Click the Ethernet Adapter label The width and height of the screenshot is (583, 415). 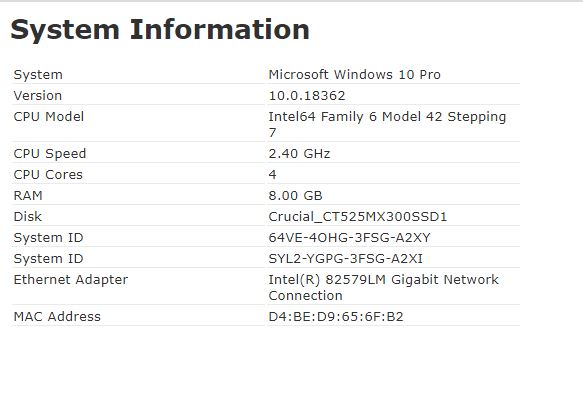tap(71, 280)
